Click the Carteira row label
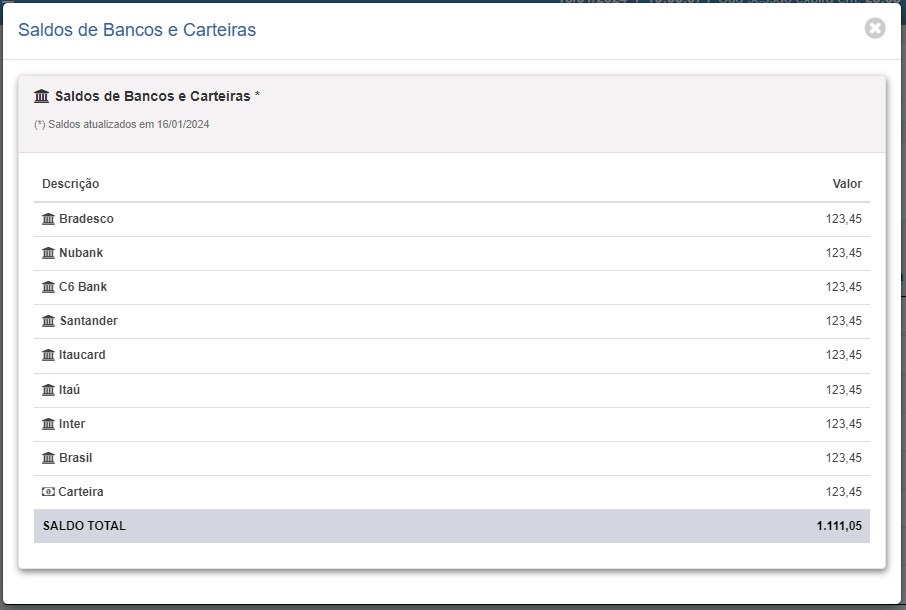The width and height of the screenshot is (906, 610). [x=81, y=492]
